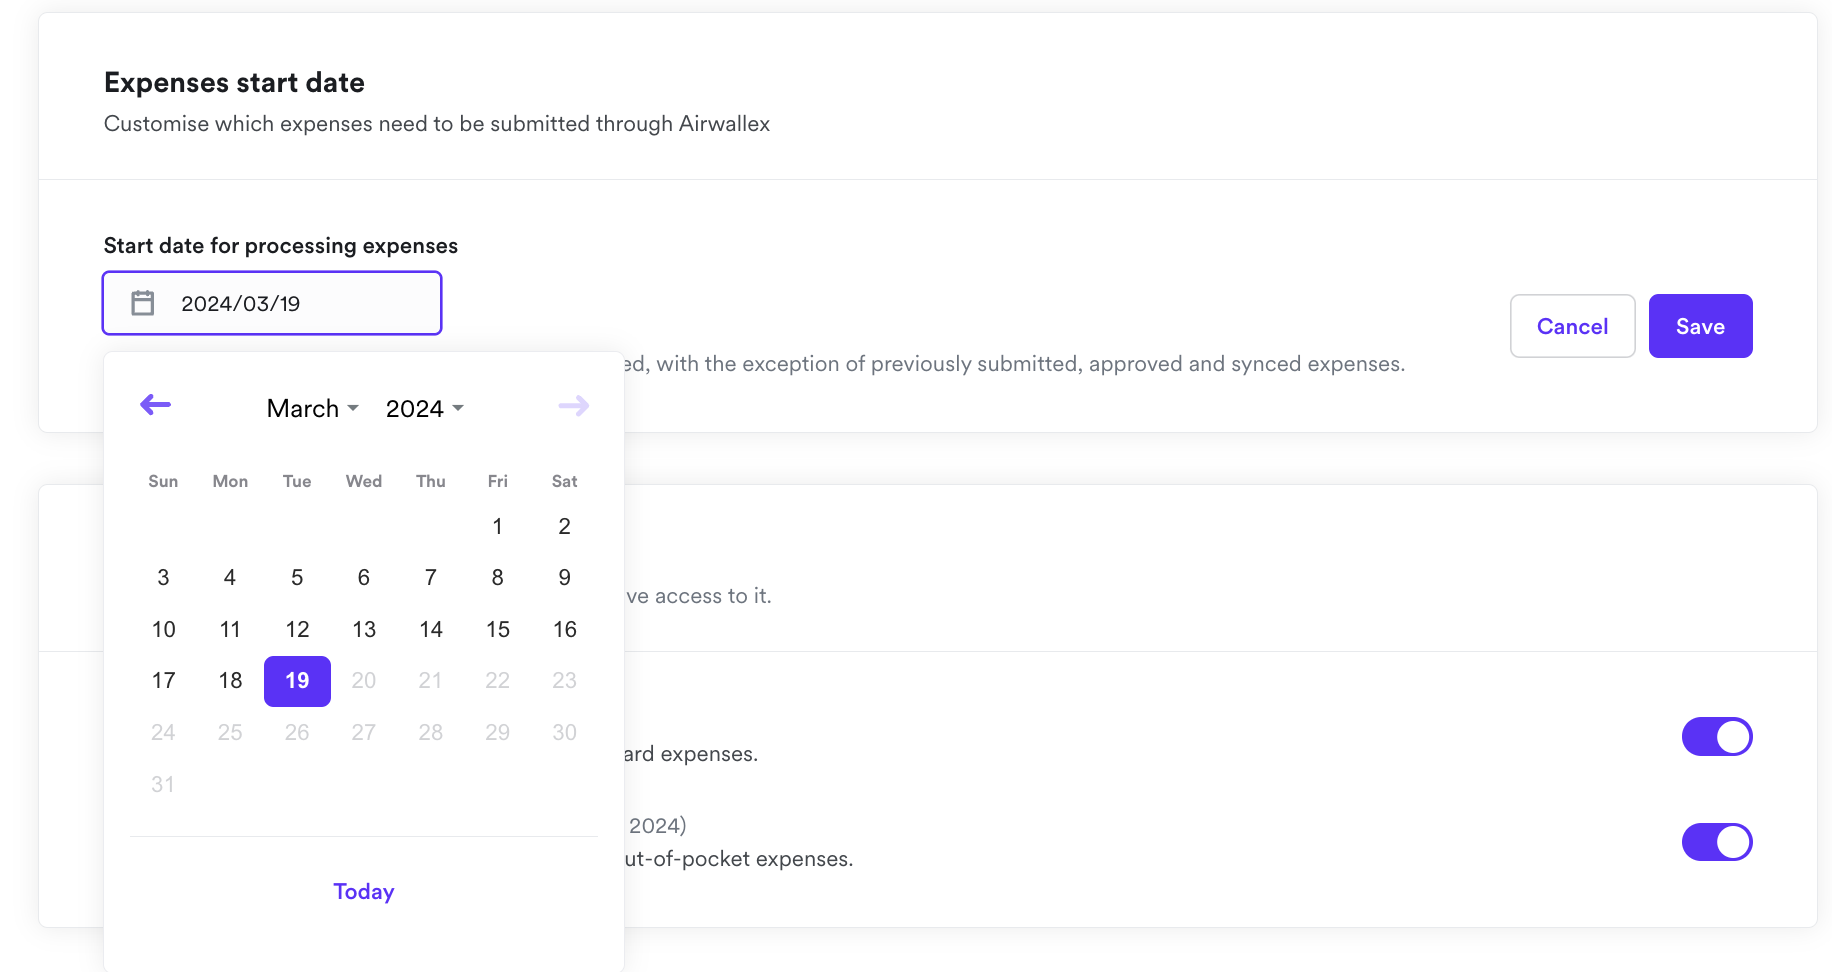Toggle the card expenses switch
This screenshot has width=1832, height=972.
click(x=1716, y=737)
